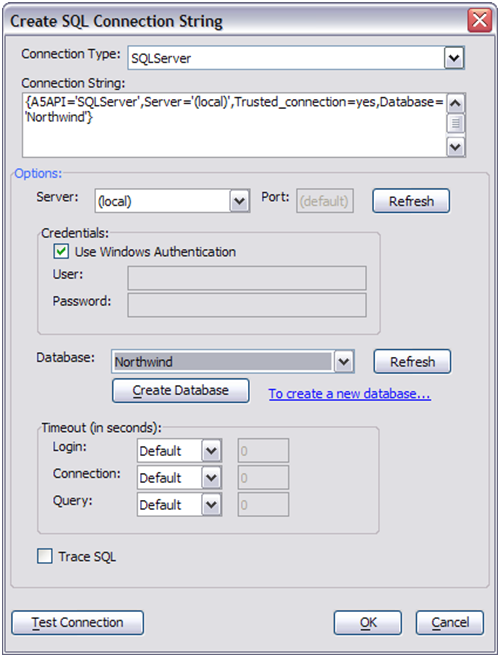
Task: Click the Create Database button
Action: [x=181, y=391]
